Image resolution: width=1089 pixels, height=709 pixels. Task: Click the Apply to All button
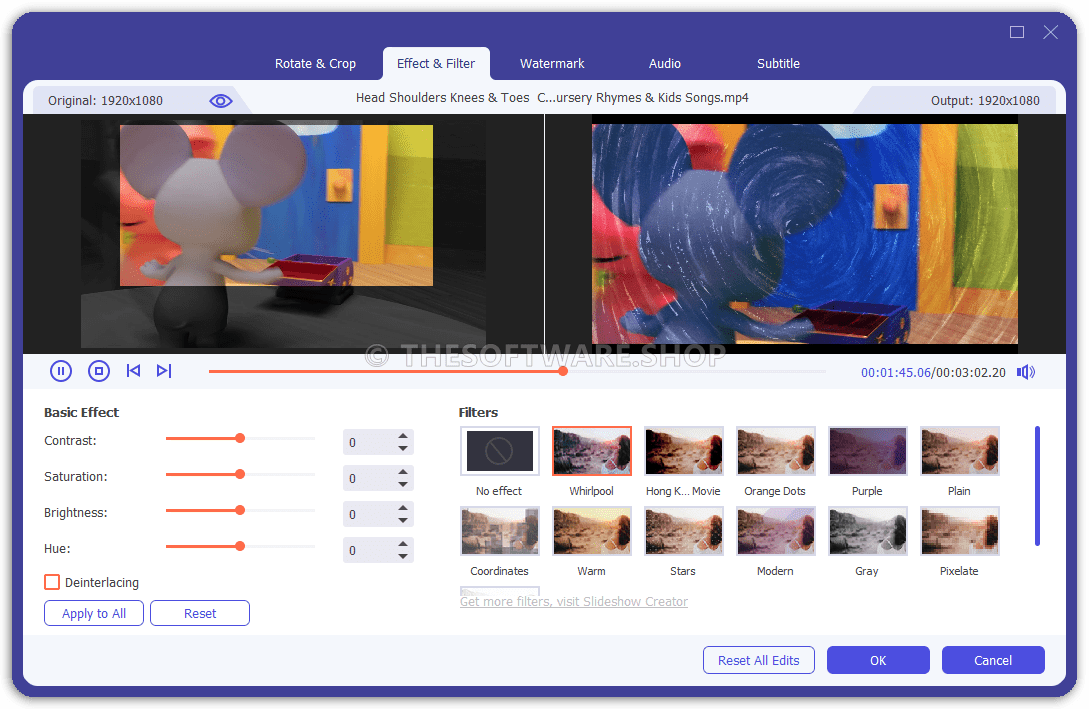click(x=94, y=613)
